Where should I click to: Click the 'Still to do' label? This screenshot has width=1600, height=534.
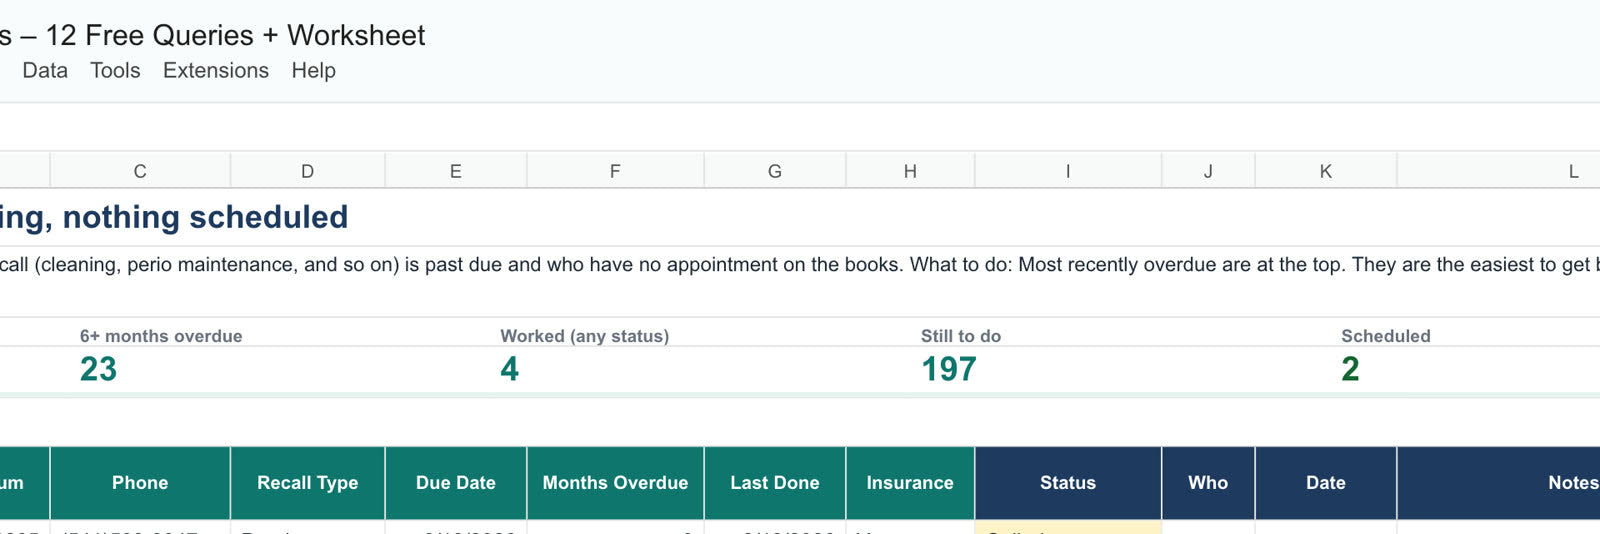[x=960, y=336]
